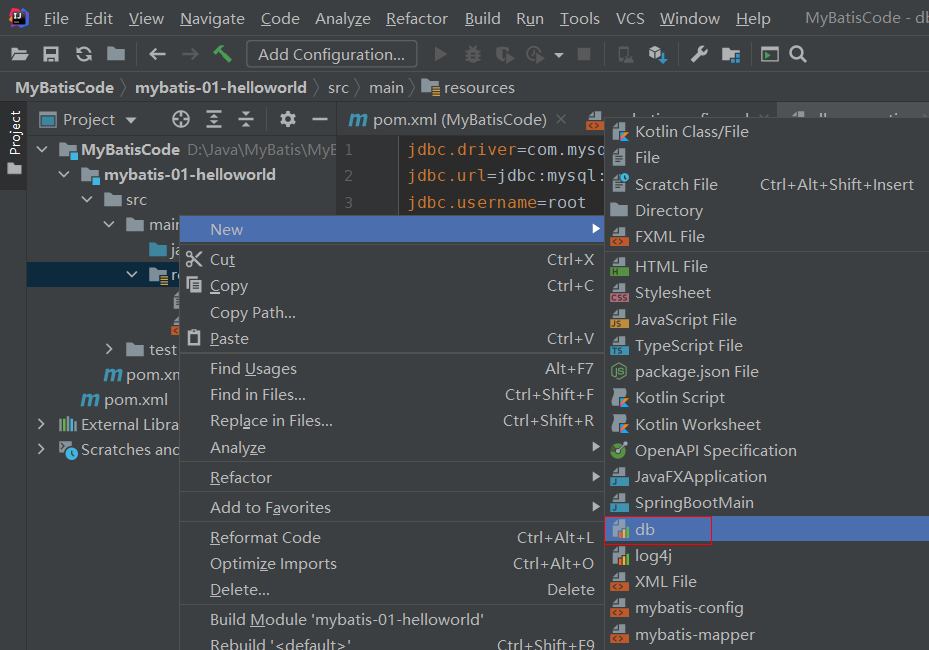Open Project Structure icon in toolbar
Image resolution: width=929 pixels, height=650 pixels.
coord(731,55)
